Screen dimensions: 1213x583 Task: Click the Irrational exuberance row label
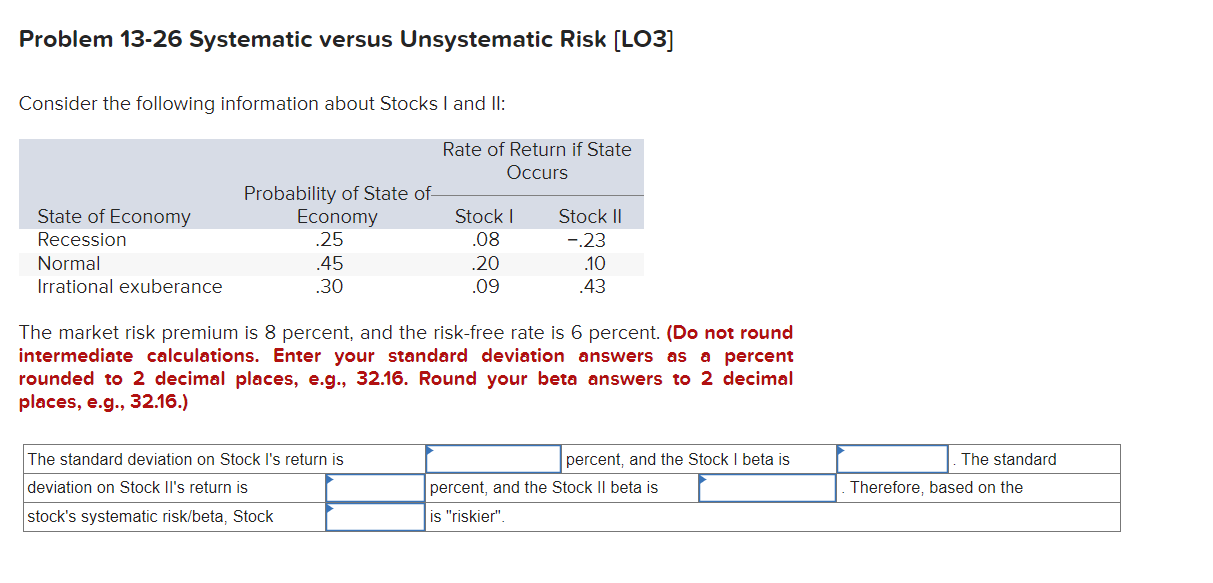click(x=130, y=286)
